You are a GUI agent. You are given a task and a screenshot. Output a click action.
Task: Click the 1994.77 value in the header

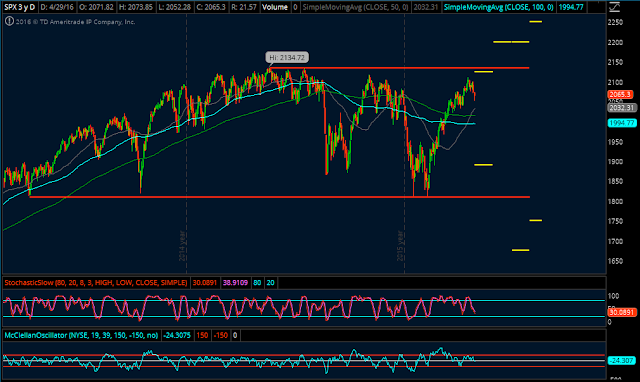pyautogui.click(x=571, y=7)
